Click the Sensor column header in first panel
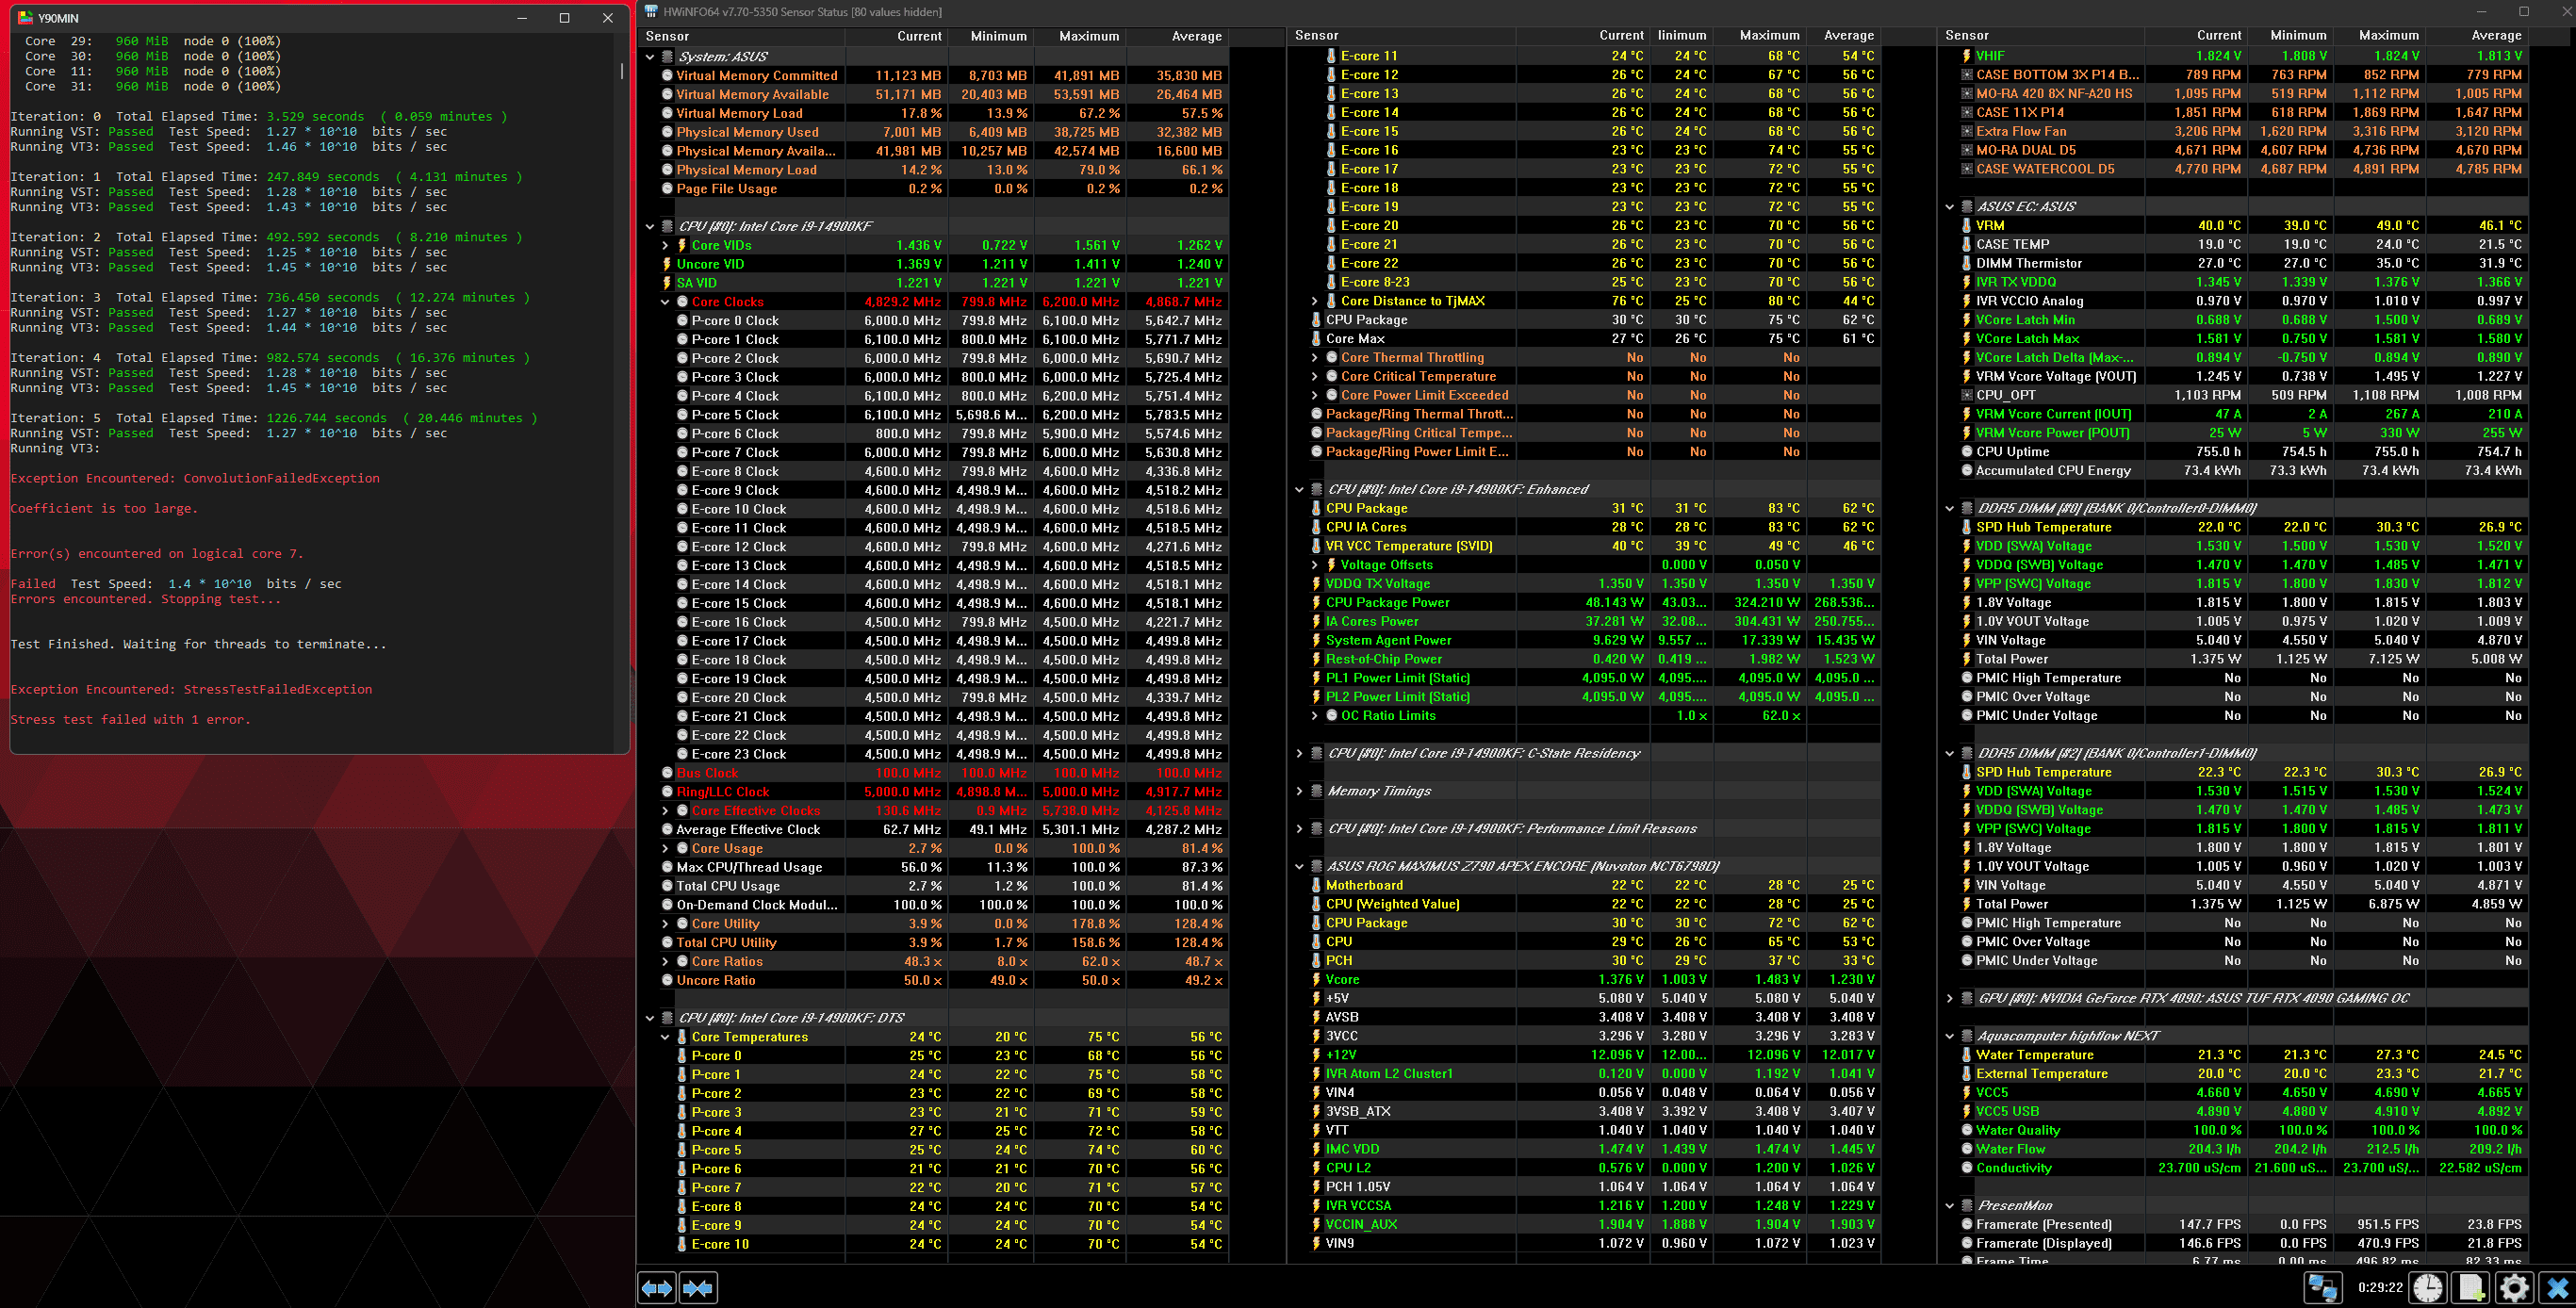This screenshot has width=2576, height=1308. [741, 36]
